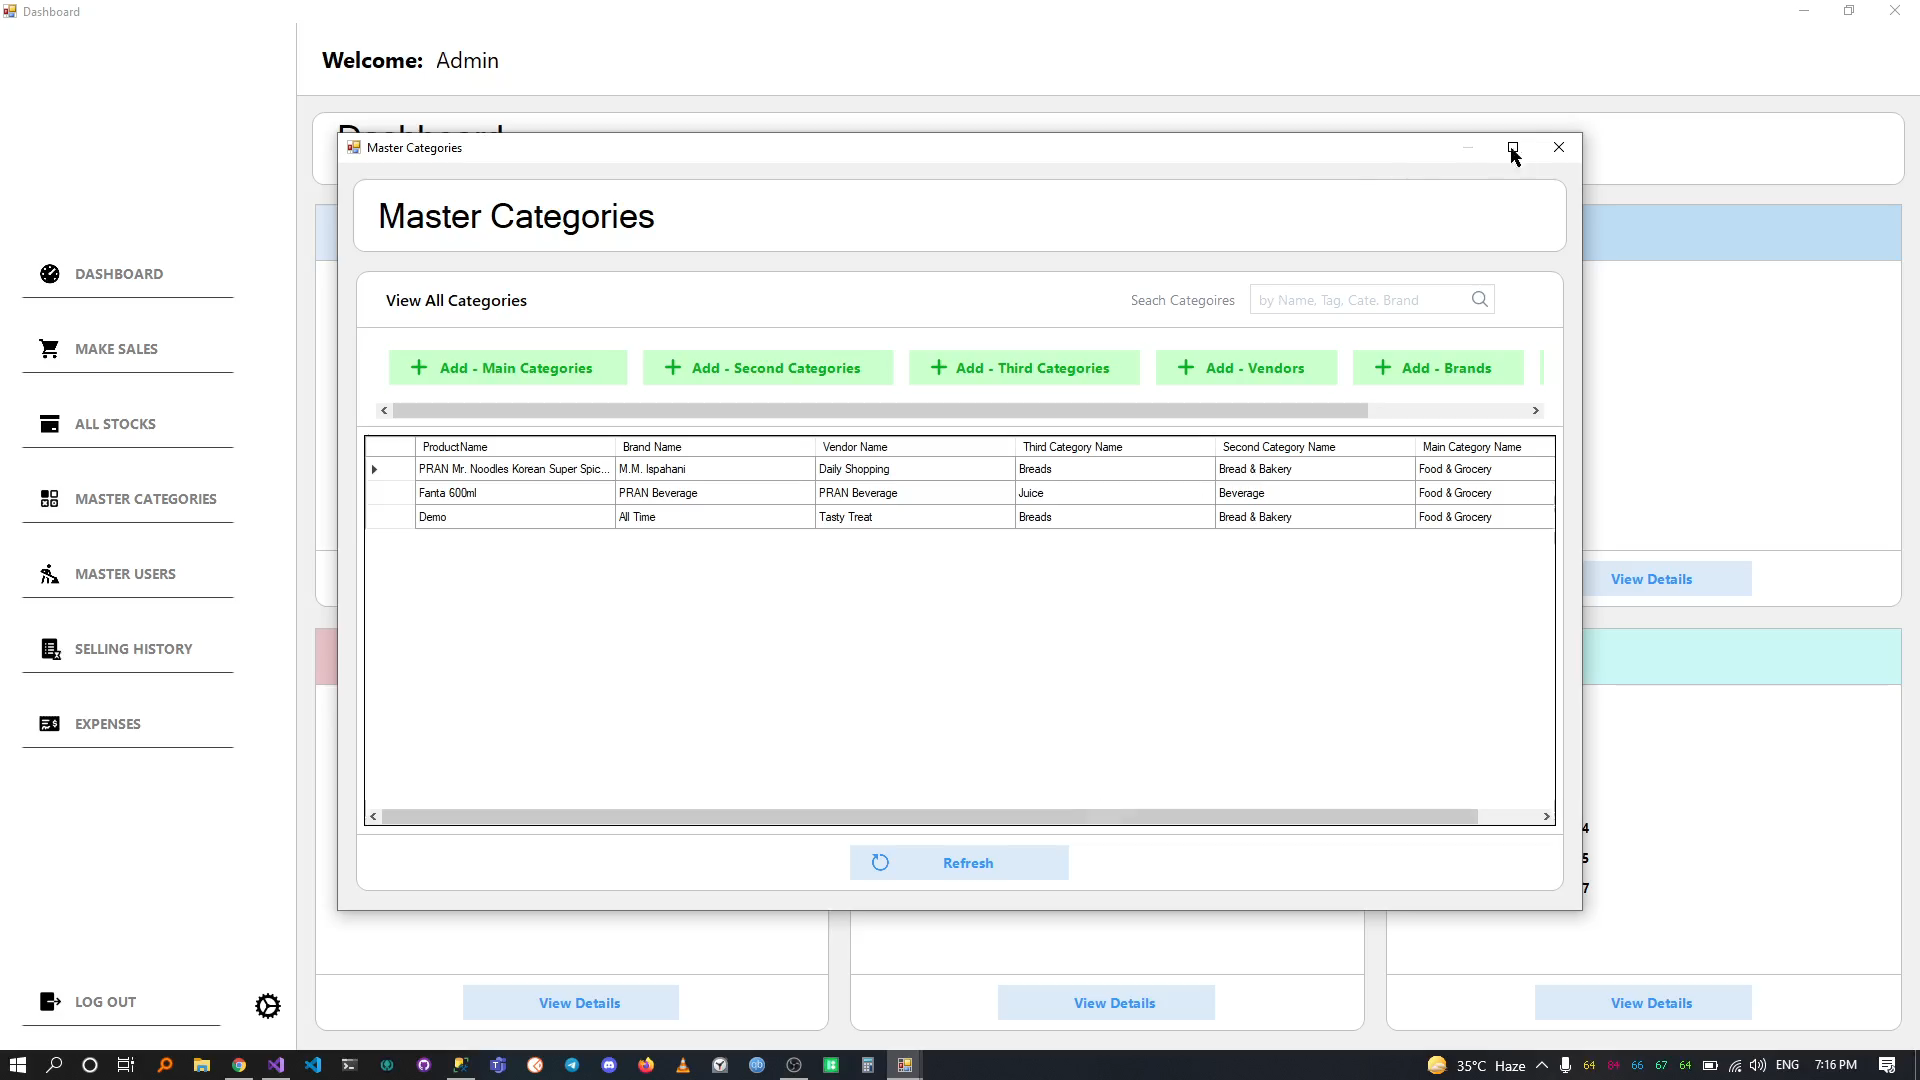Click the Make Sales cart icon

pyautogui.click(x=49, y=349)
